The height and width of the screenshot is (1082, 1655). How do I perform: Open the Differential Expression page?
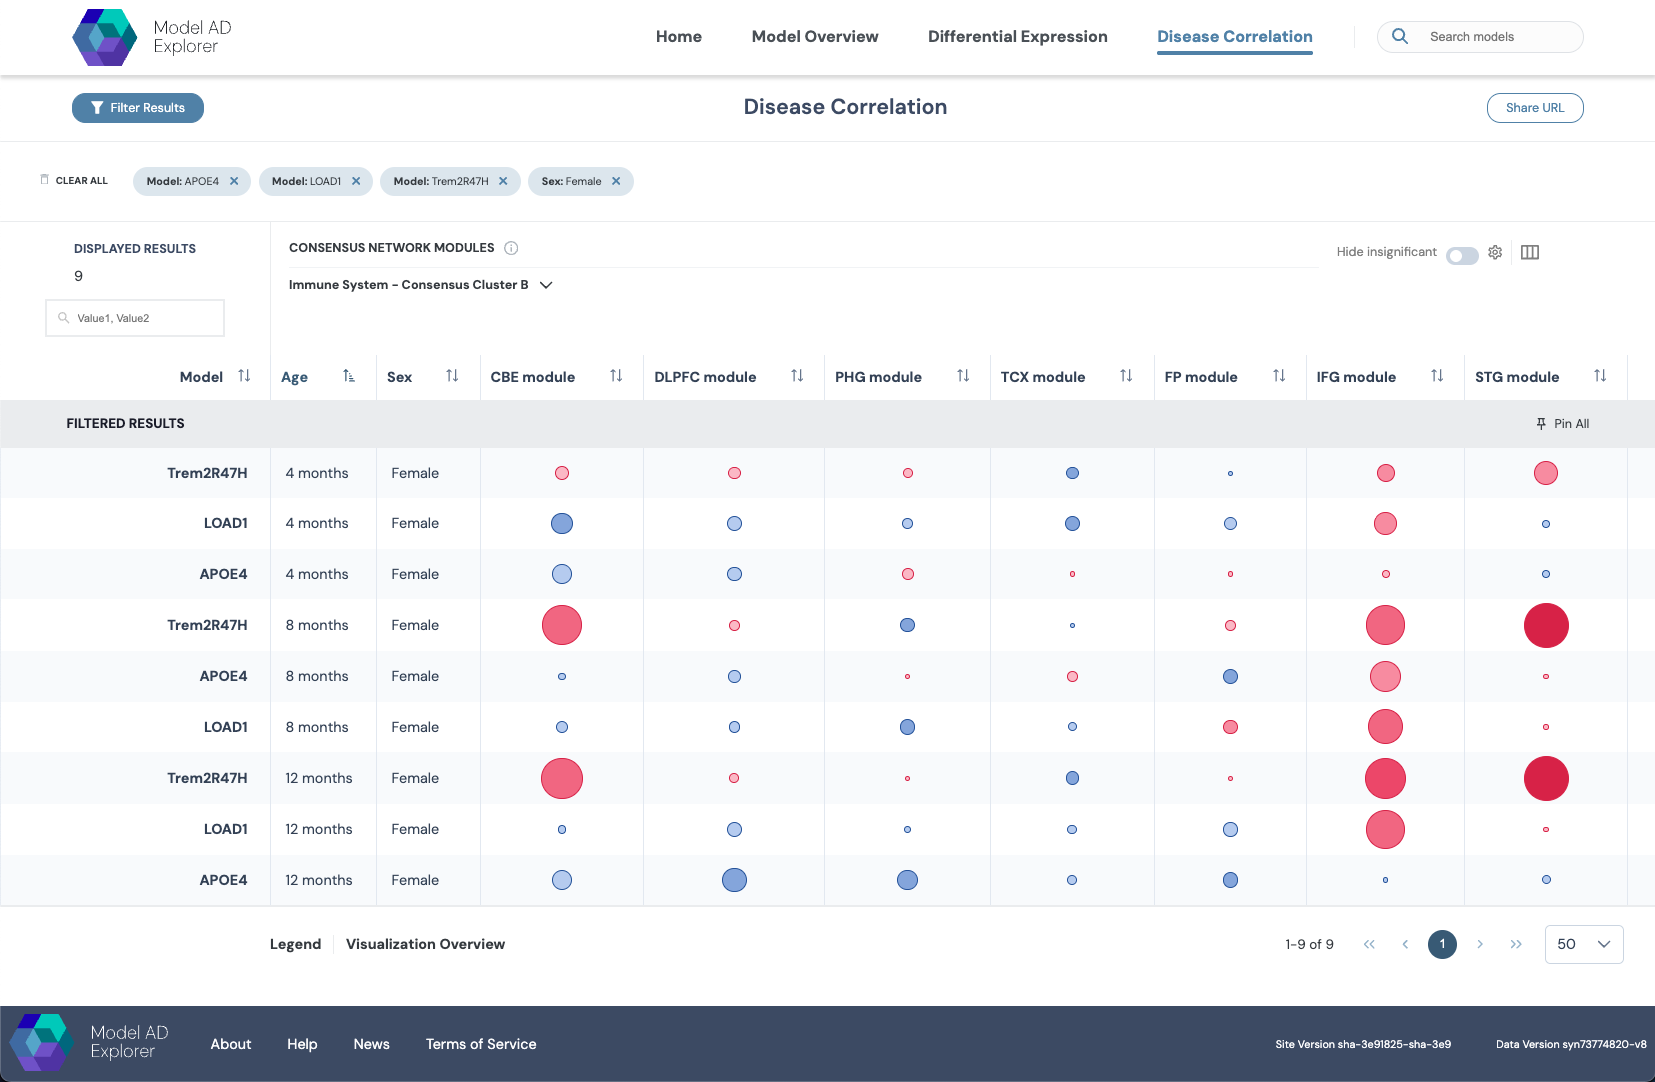click(1018, 36)
